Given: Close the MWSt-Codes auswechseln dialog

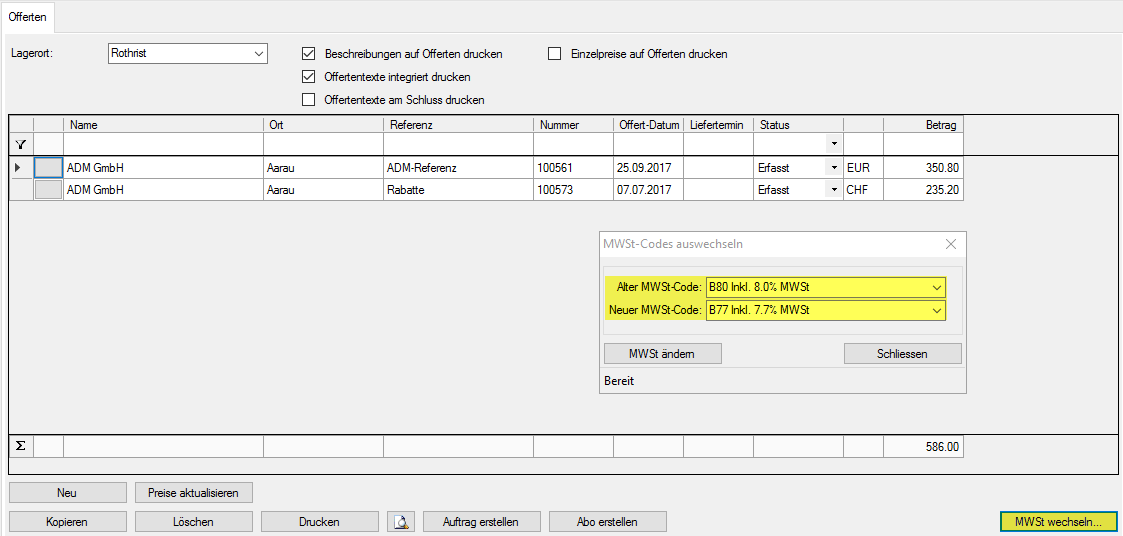Looking at the screenshot, I should (x=951, y=244).
